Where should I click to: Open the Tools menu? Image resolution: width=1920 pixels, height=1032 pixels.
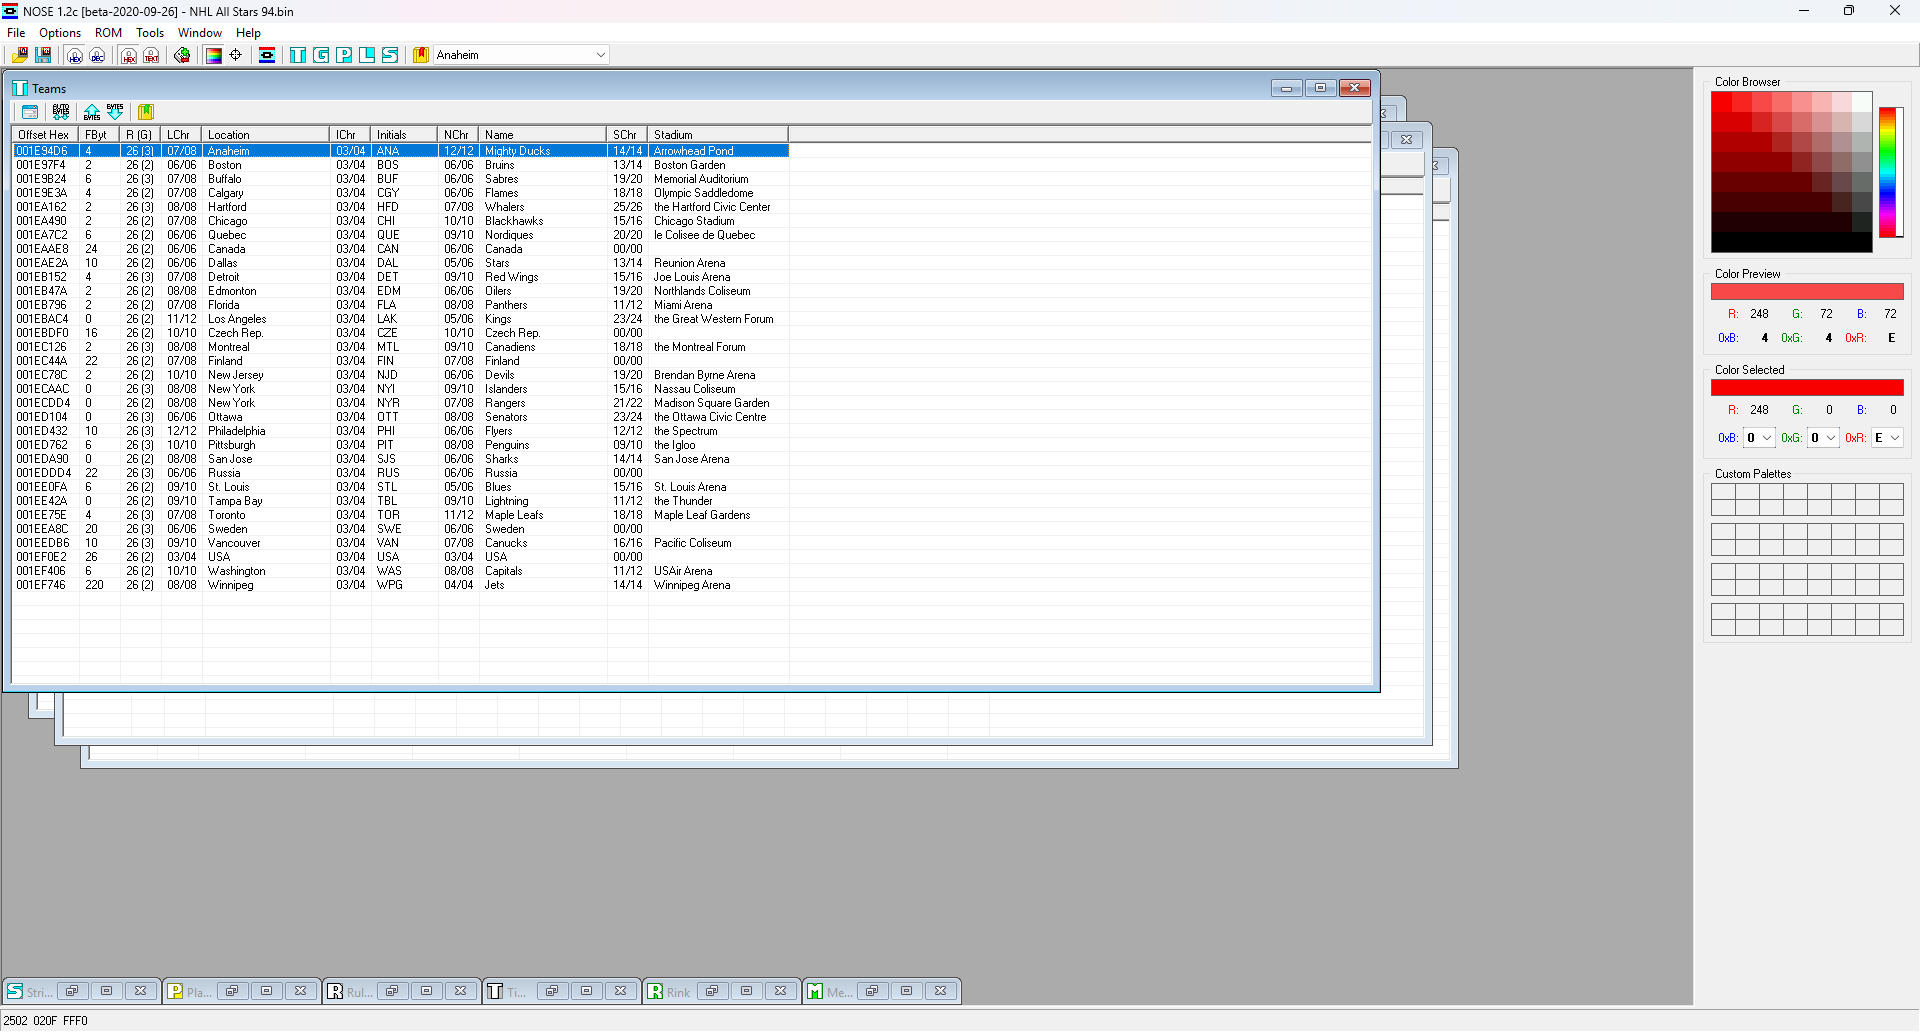coord(150,33)
